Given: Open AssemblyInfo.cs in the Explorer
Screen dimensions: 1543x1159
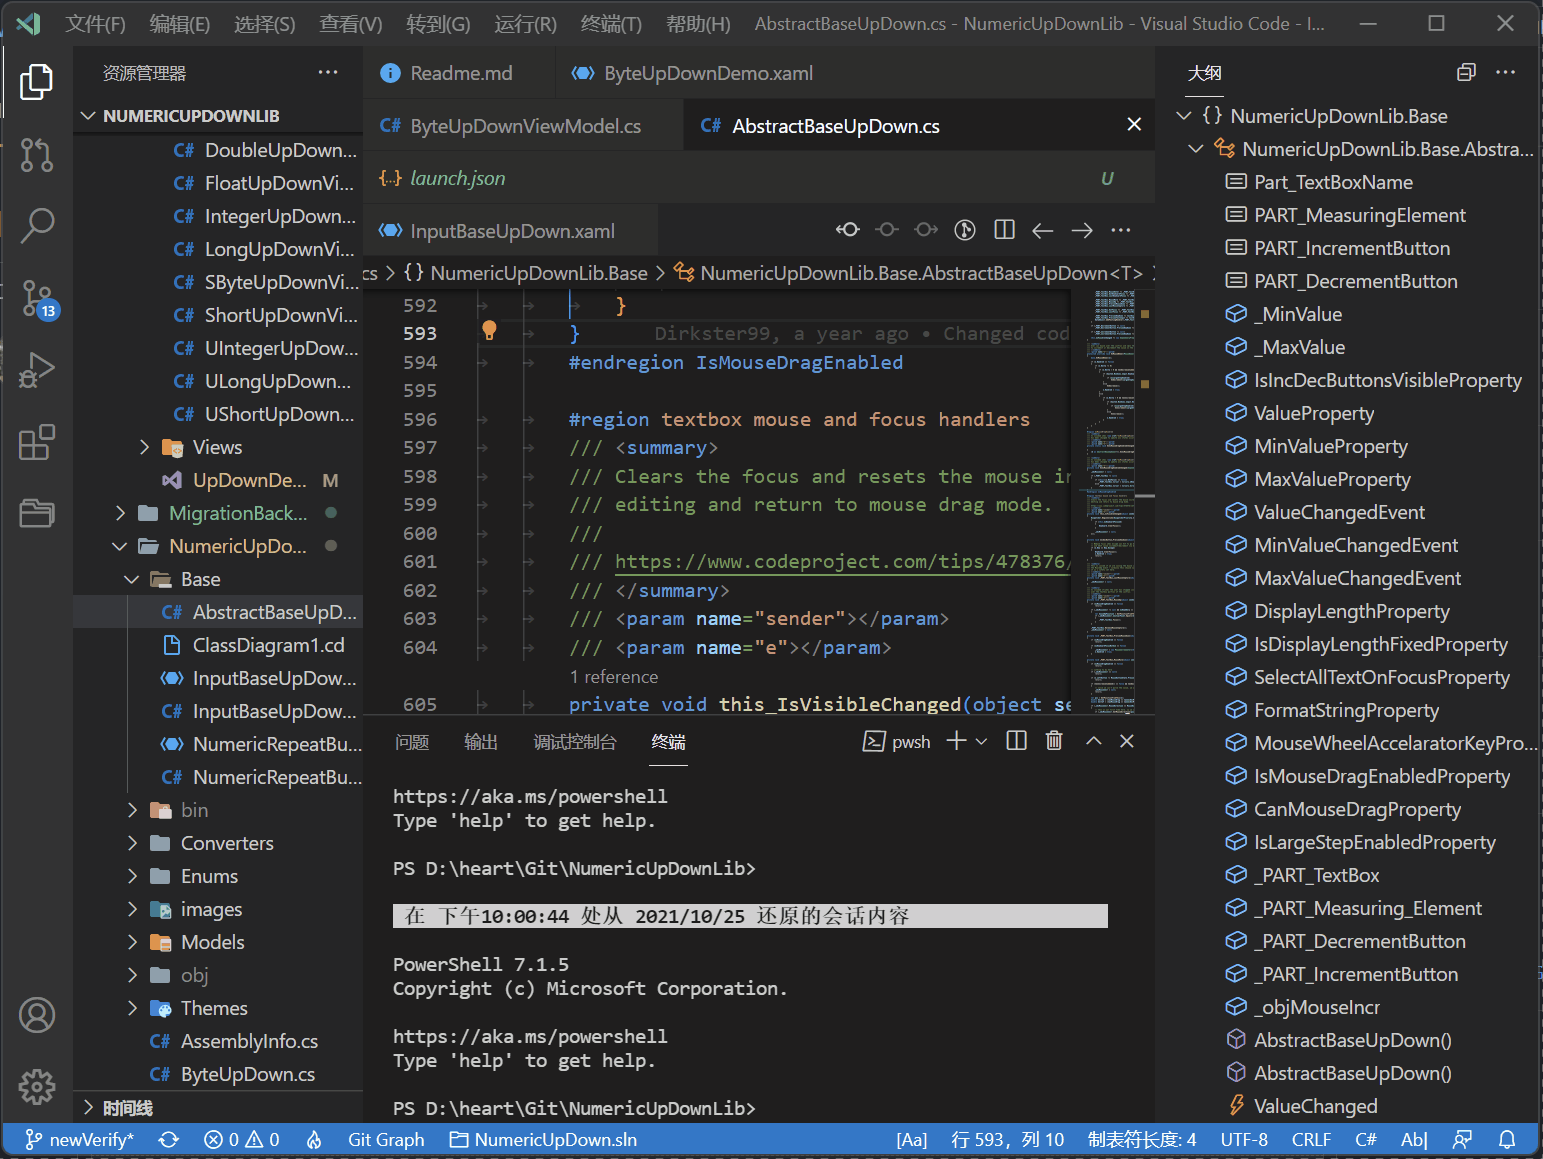Looking at the screenshot, I should (249, 1041).
